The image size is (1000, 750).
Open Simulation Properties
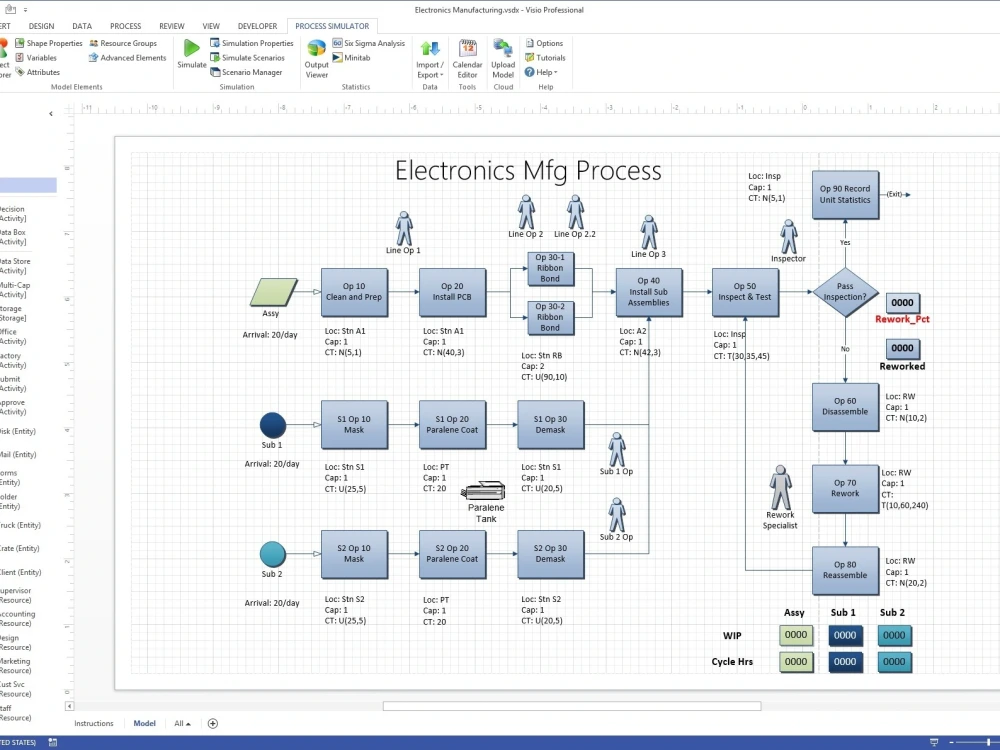pyautogui.click(x=251, y=43)
